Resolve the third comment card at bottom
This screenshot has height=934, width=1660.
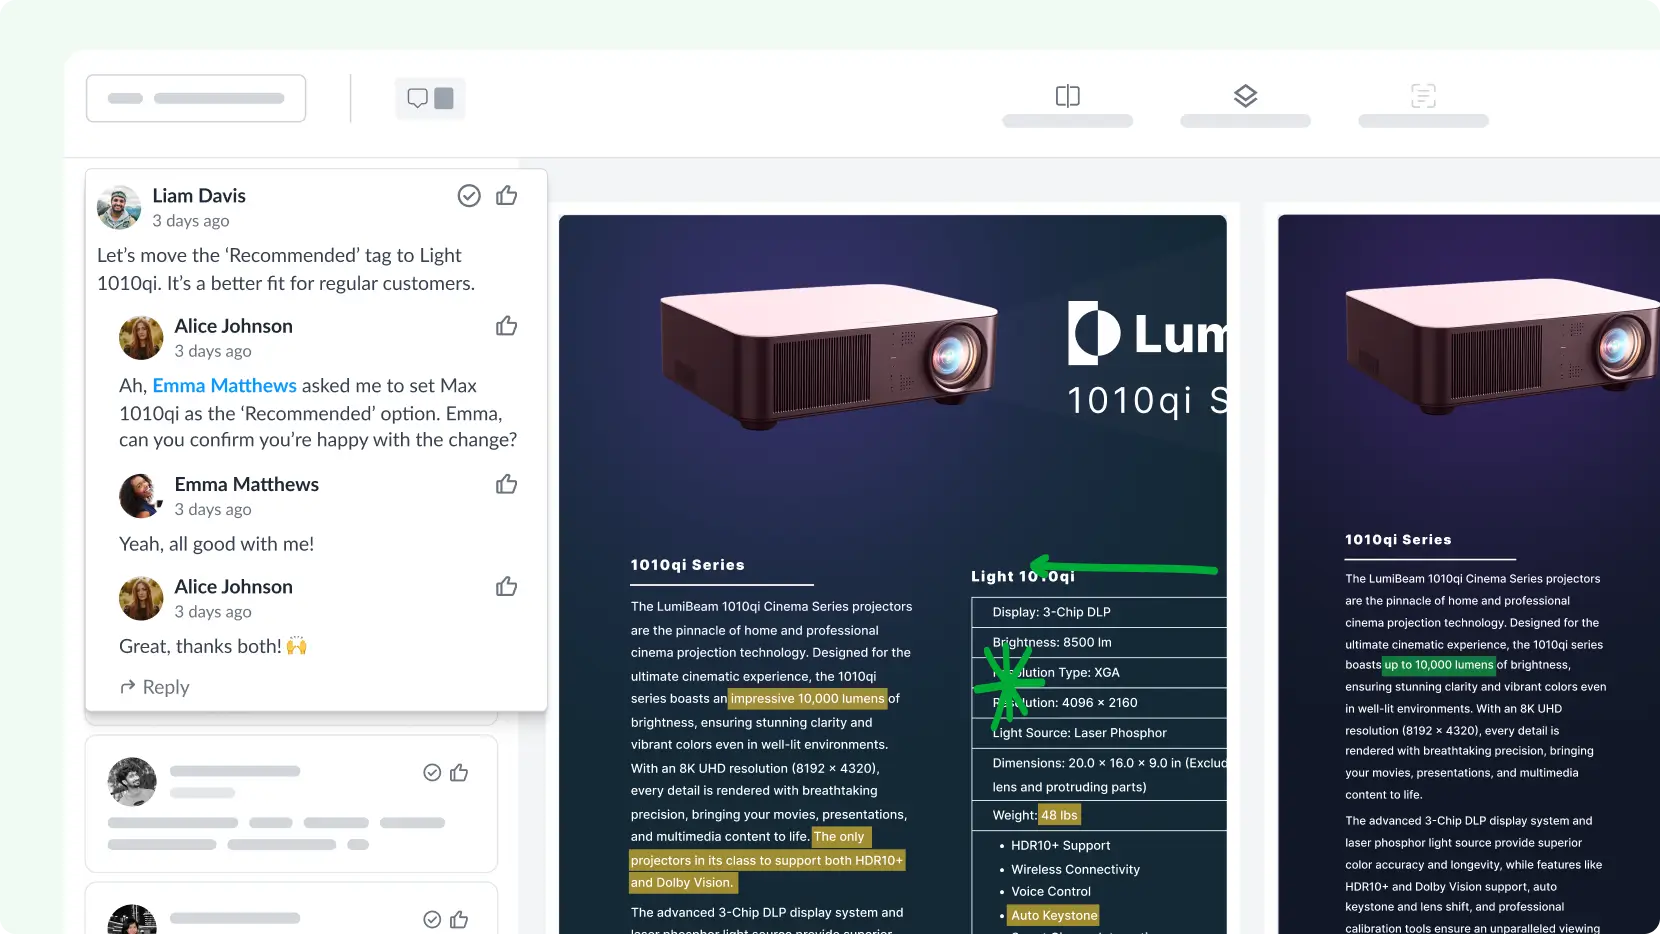coord(432,919)
